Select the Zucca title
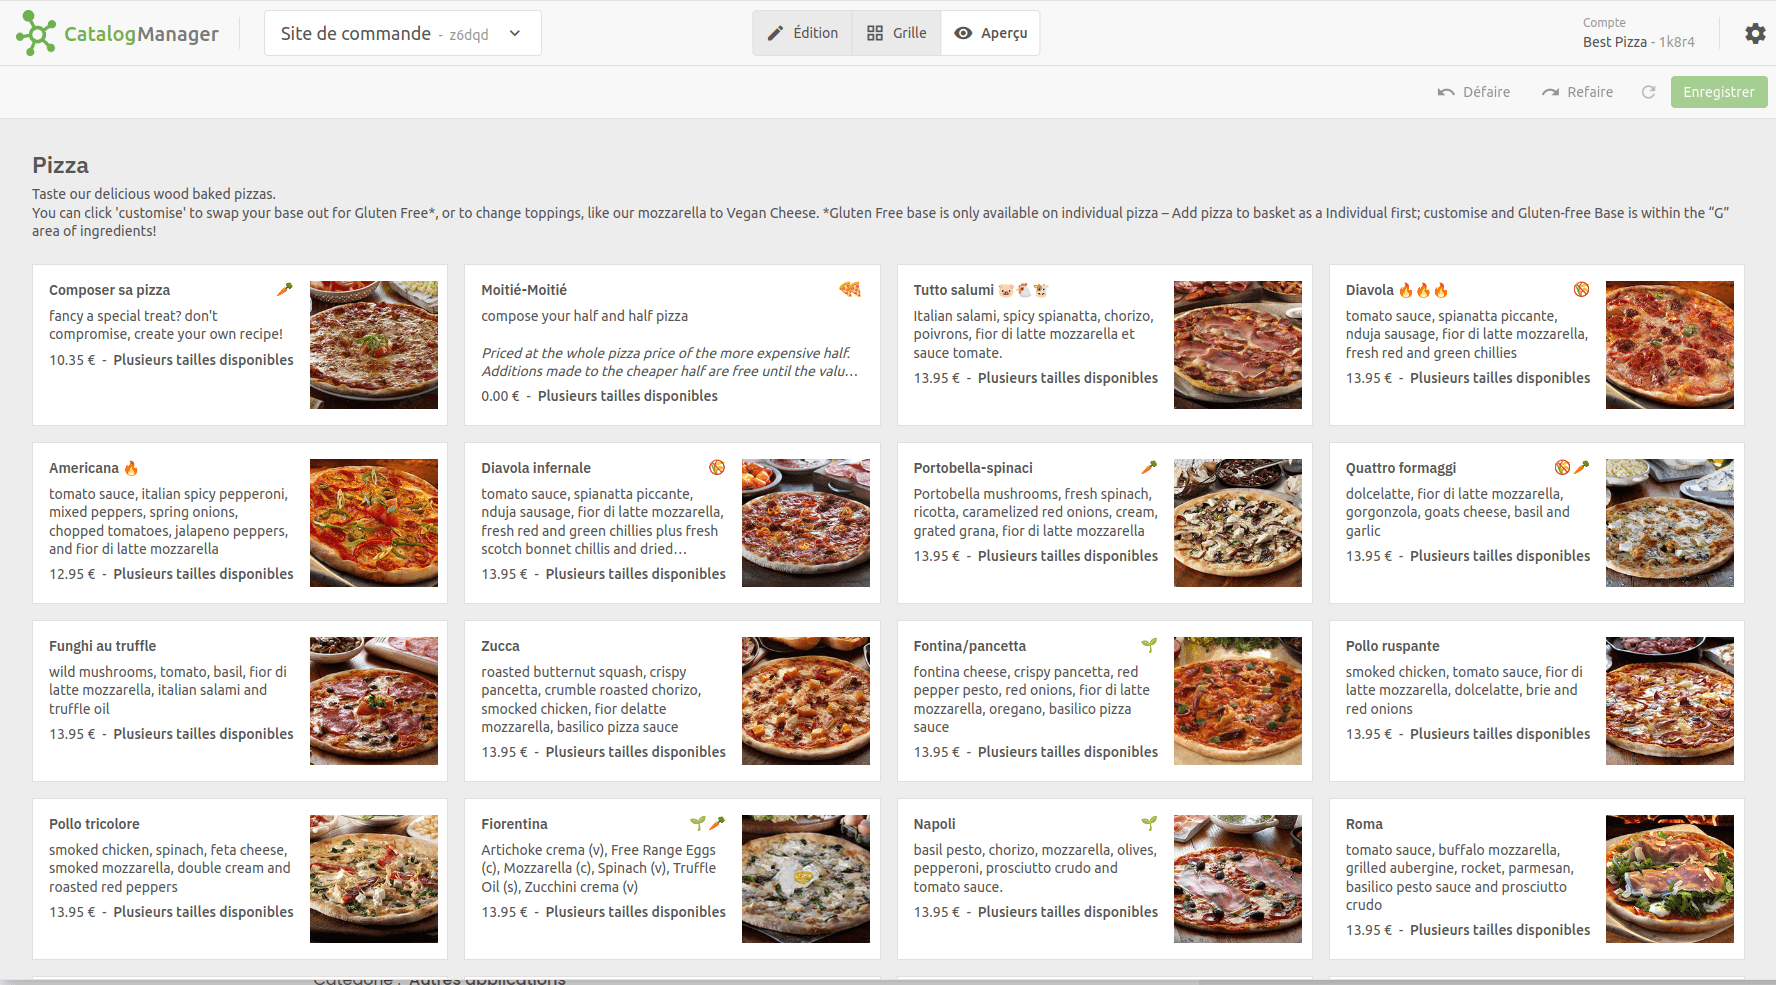This screenshot has height=985, width=1776. pyautogui.click(x=500, y=646)
